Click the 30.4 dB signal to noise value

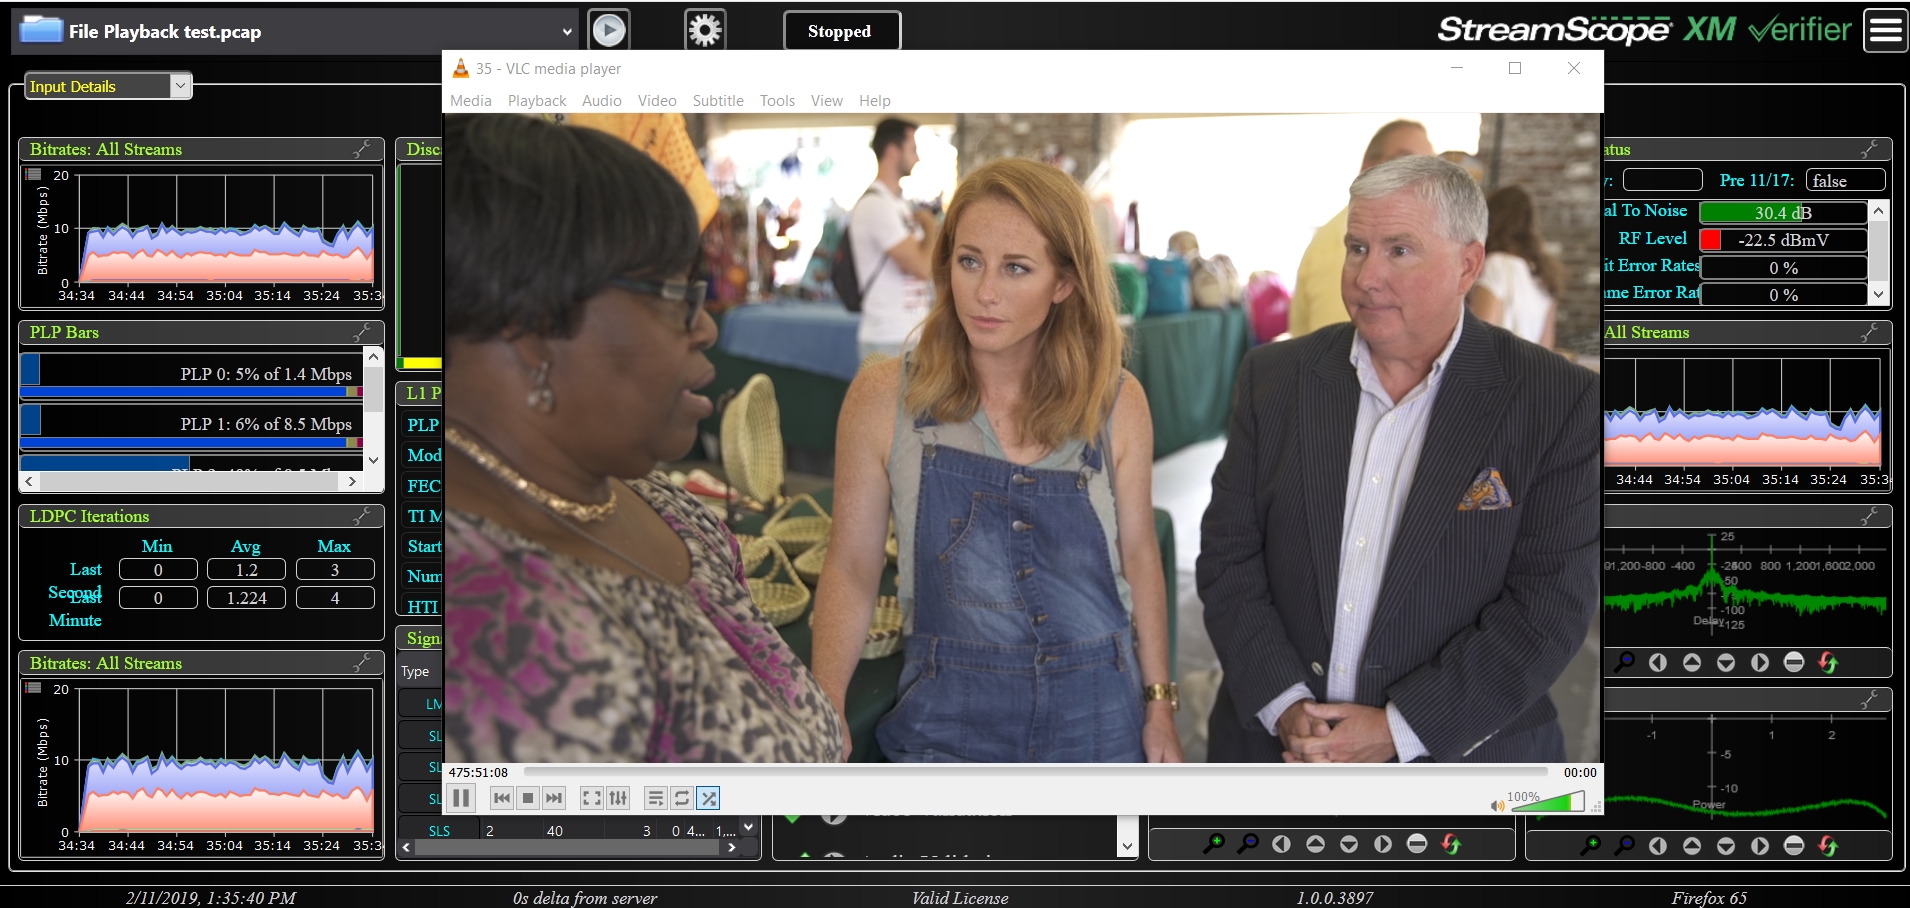pyautogui.click(x=1783, y=212)
